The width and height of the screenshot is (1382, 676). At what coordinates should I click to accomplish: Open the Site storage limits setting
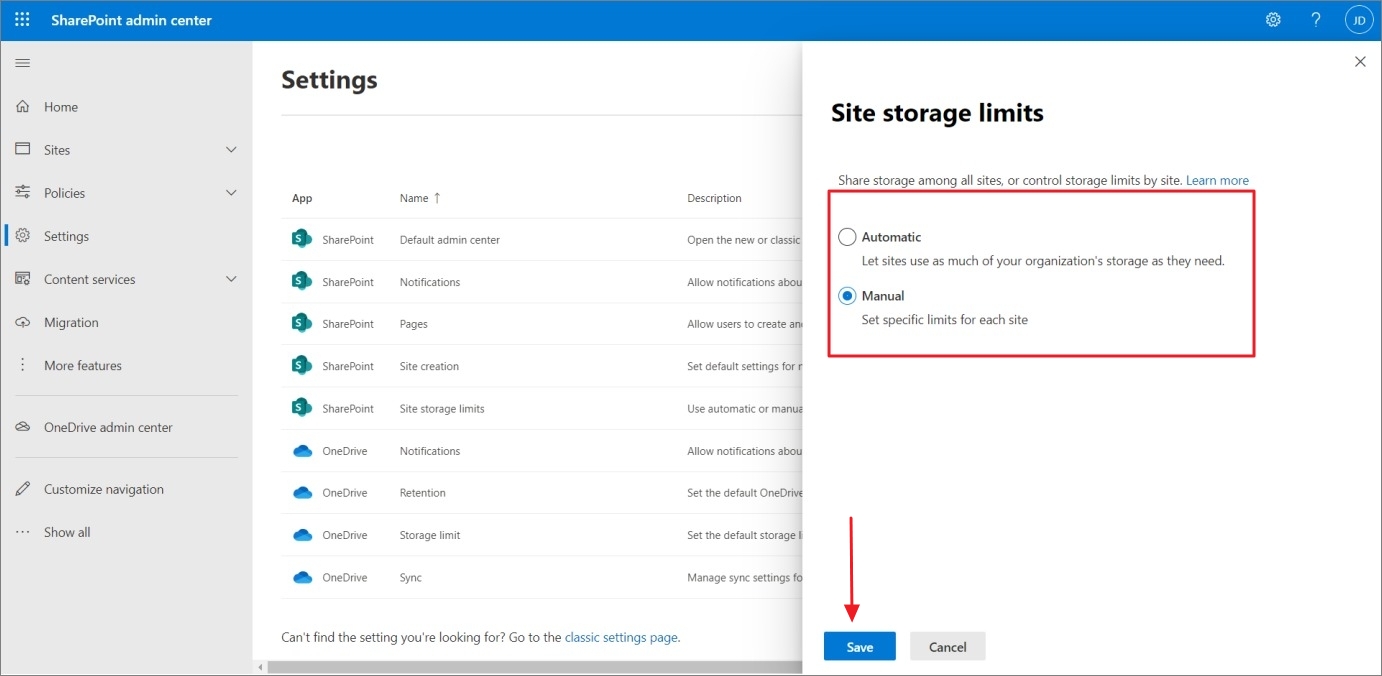[x=442, y=408]
